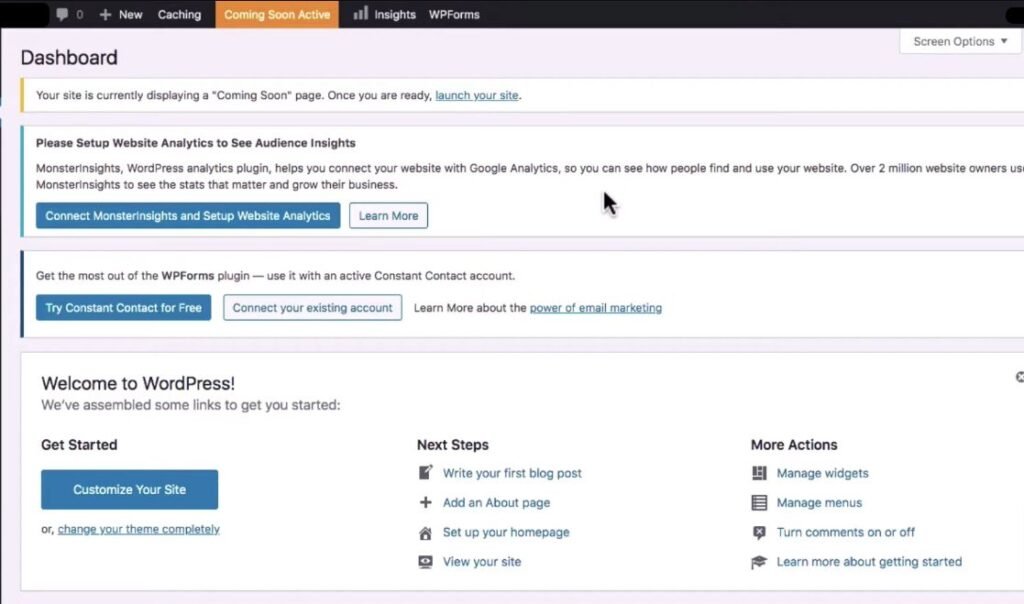1024x604 pixels.
Task: Click the plus icon beside New
Action: click(105, 14)
